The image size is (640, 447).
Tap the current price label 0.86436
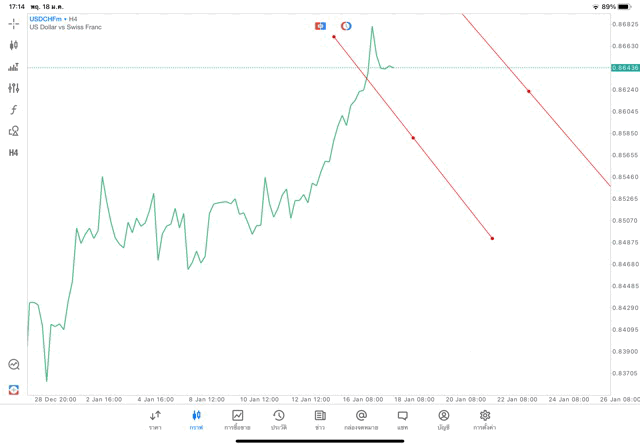click(624, 67)
